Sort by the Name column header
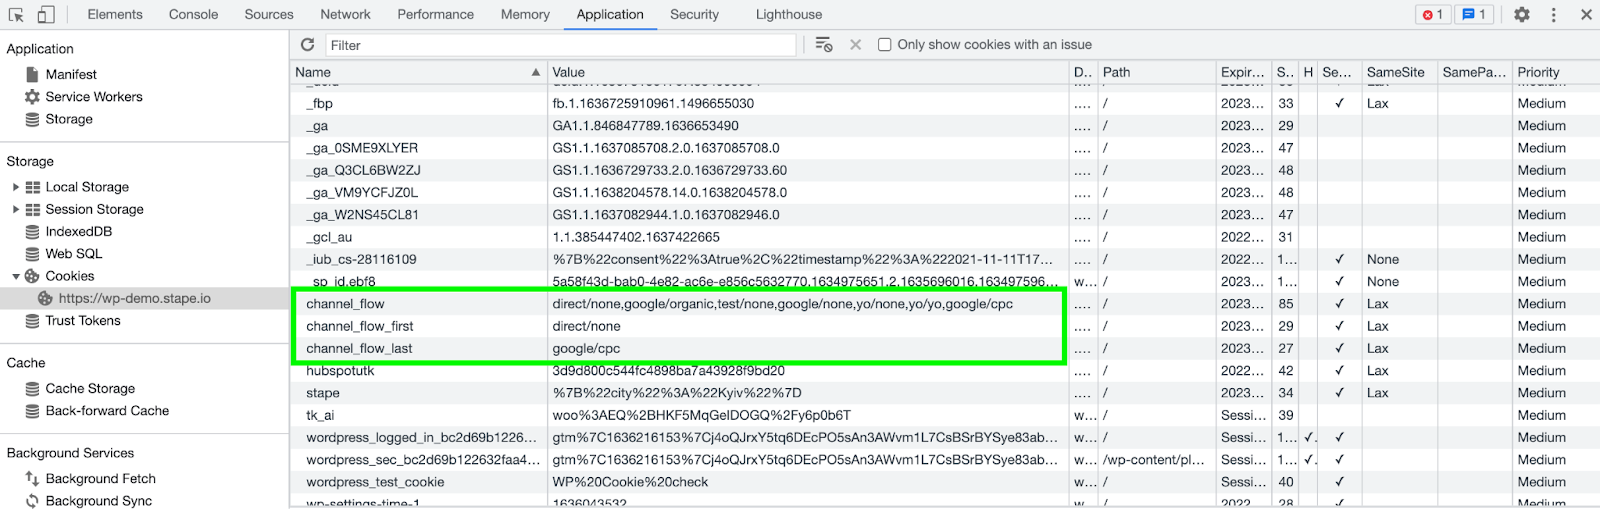 click(x=419, y=72)
